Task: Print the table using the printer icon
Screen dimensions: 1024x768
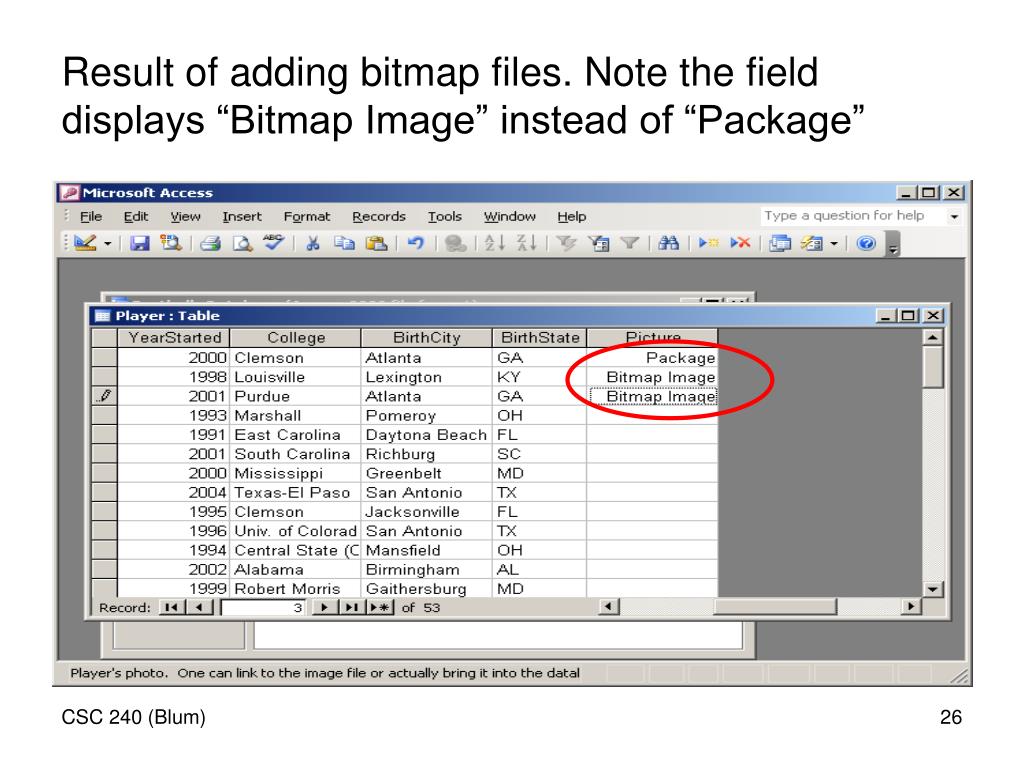Action: coord(210,244)
